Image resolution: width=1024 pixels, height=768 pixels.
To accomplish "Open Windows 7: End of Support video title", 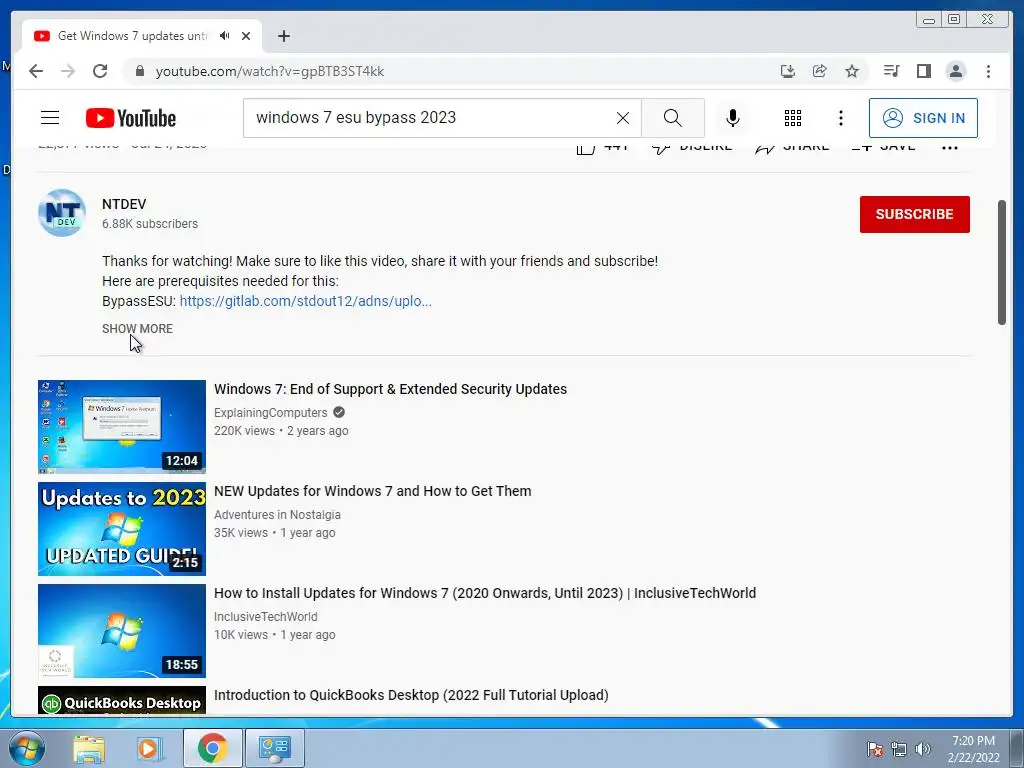I will click(x=391, y=389).
